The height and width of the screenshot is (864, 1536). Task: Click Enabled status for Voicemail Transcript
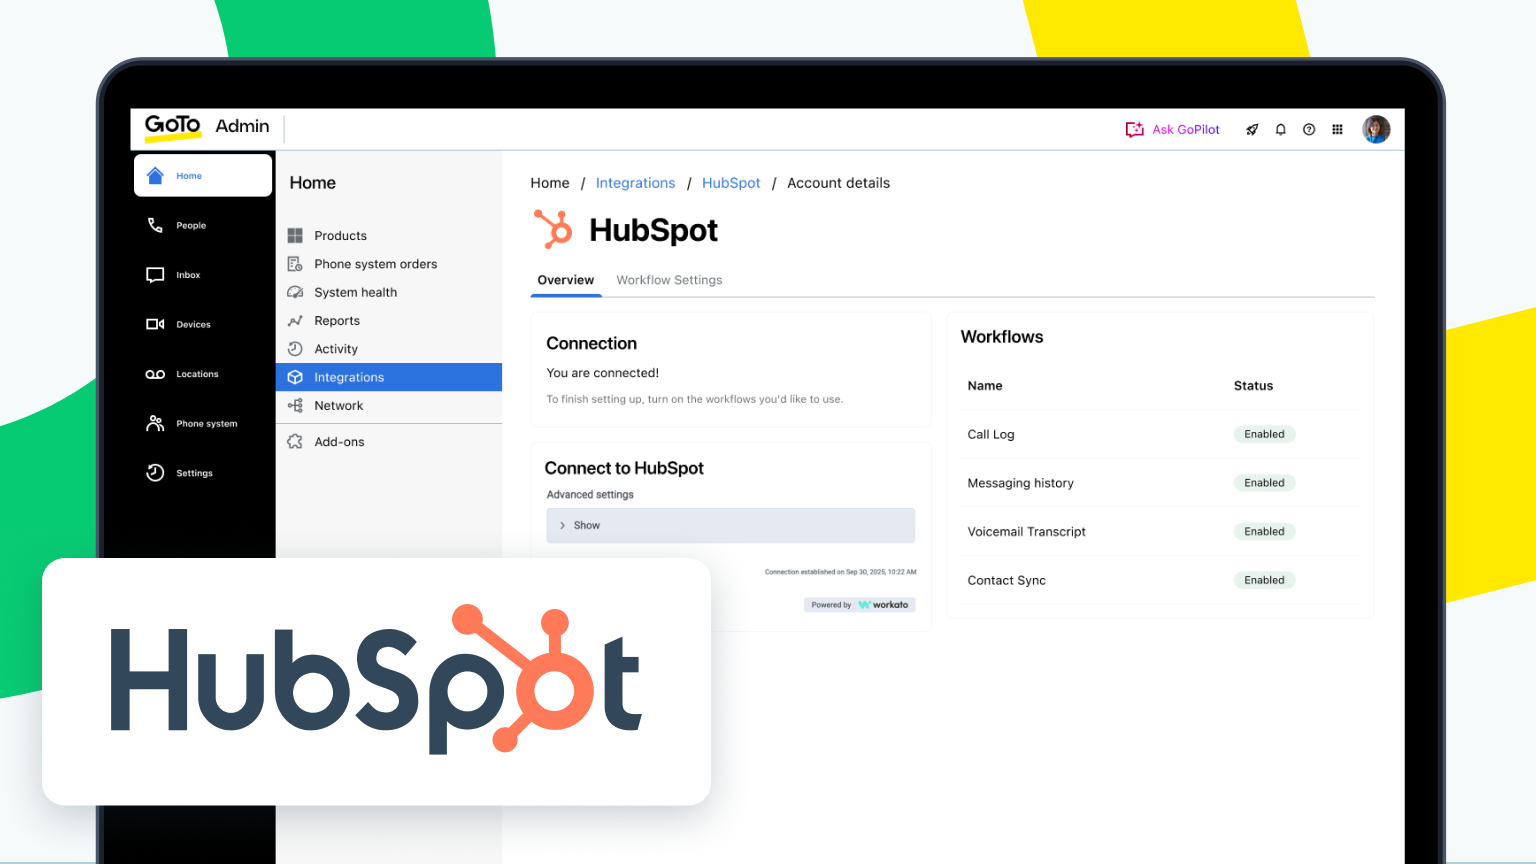1264,532
